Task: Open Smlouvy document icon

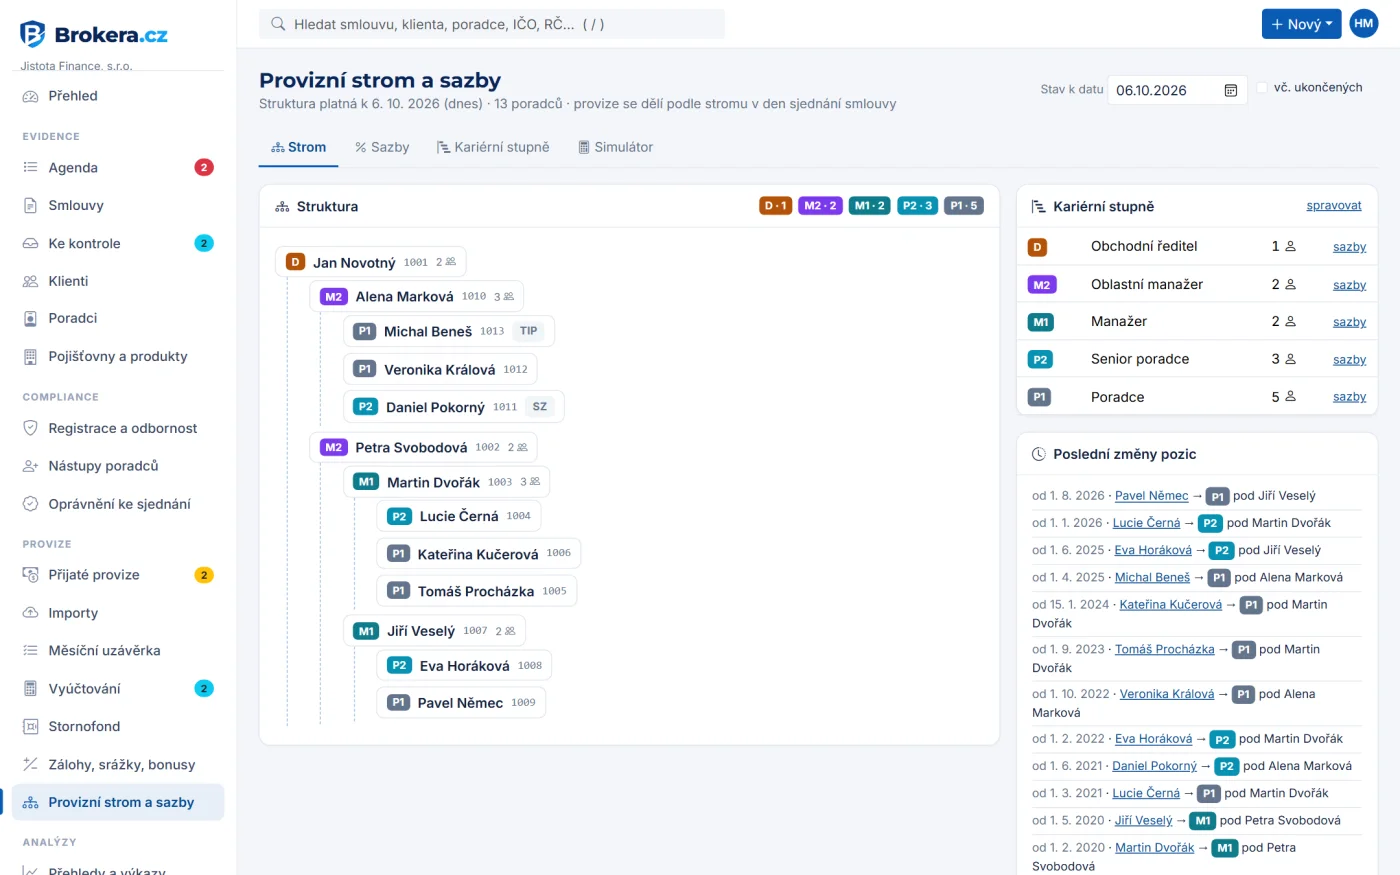Action: (30, 205)
